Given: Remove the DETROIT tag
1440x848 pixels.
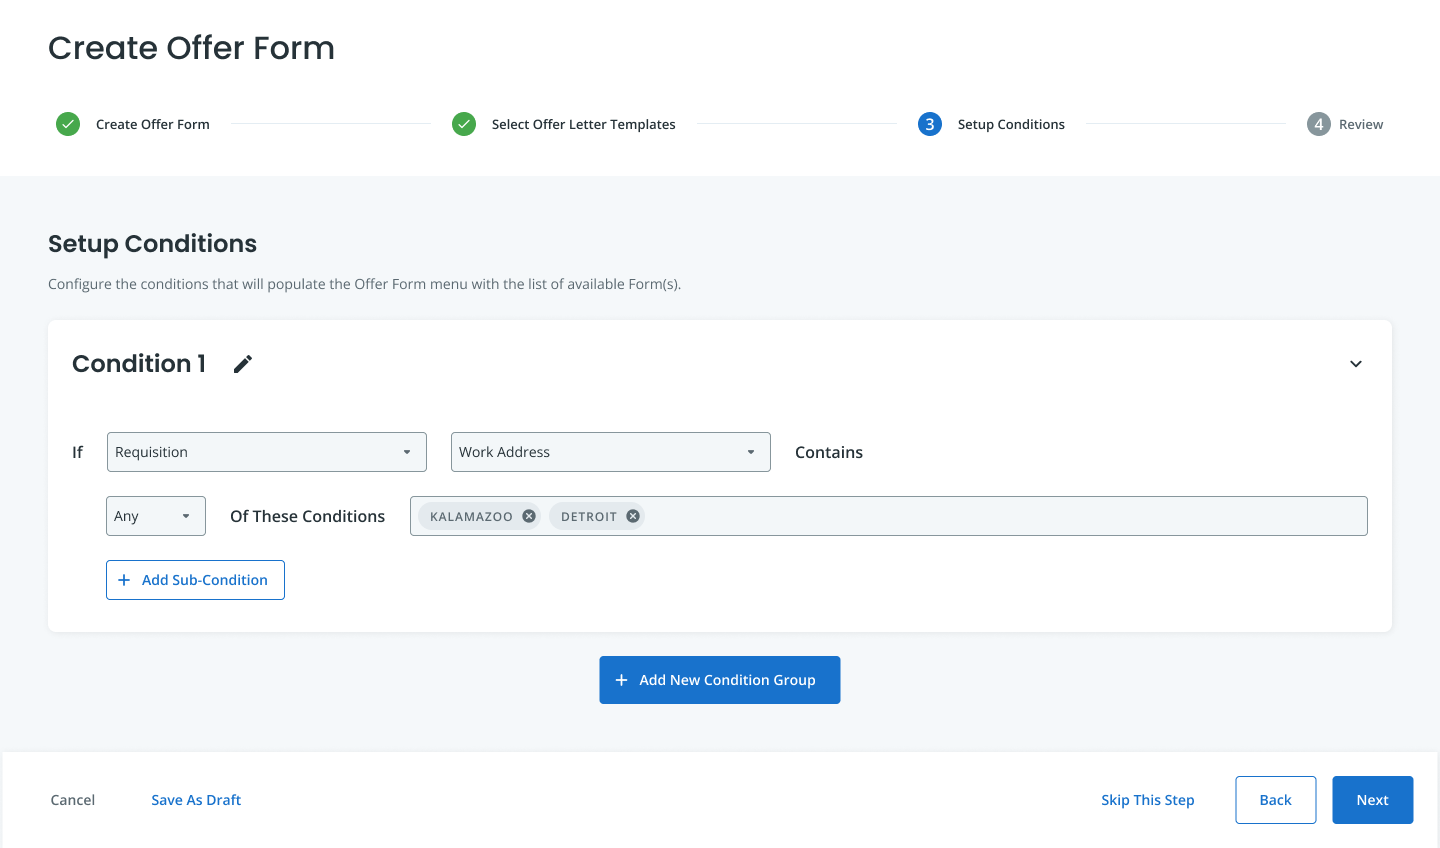Looking at the screenshot, I should coord(633,516).
